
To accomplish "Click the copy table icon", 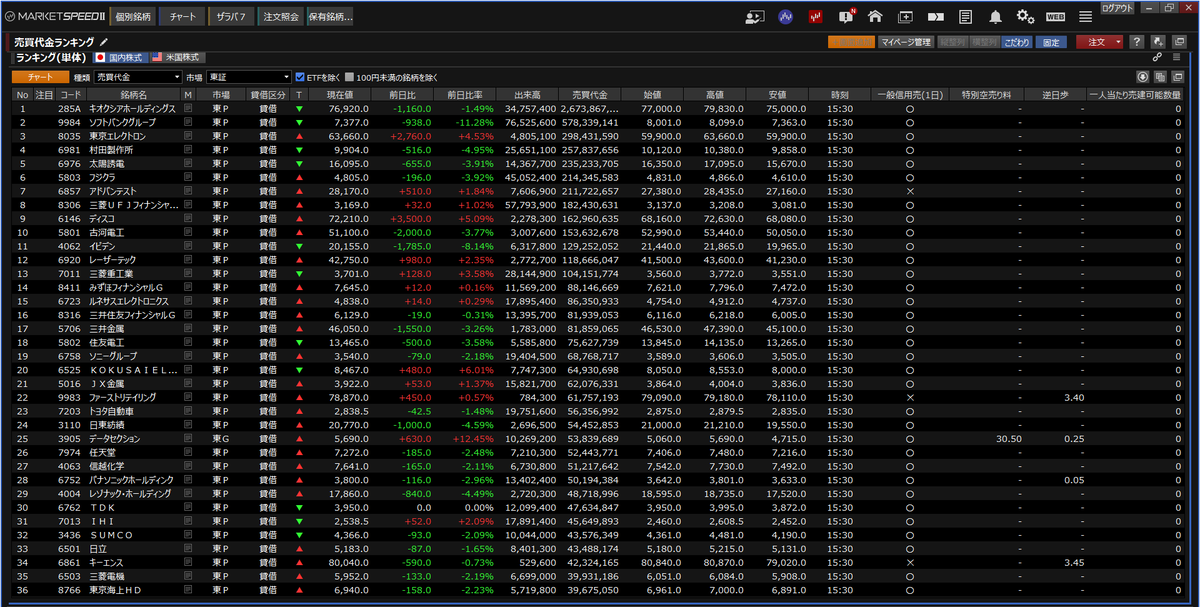I will 1160,77.
